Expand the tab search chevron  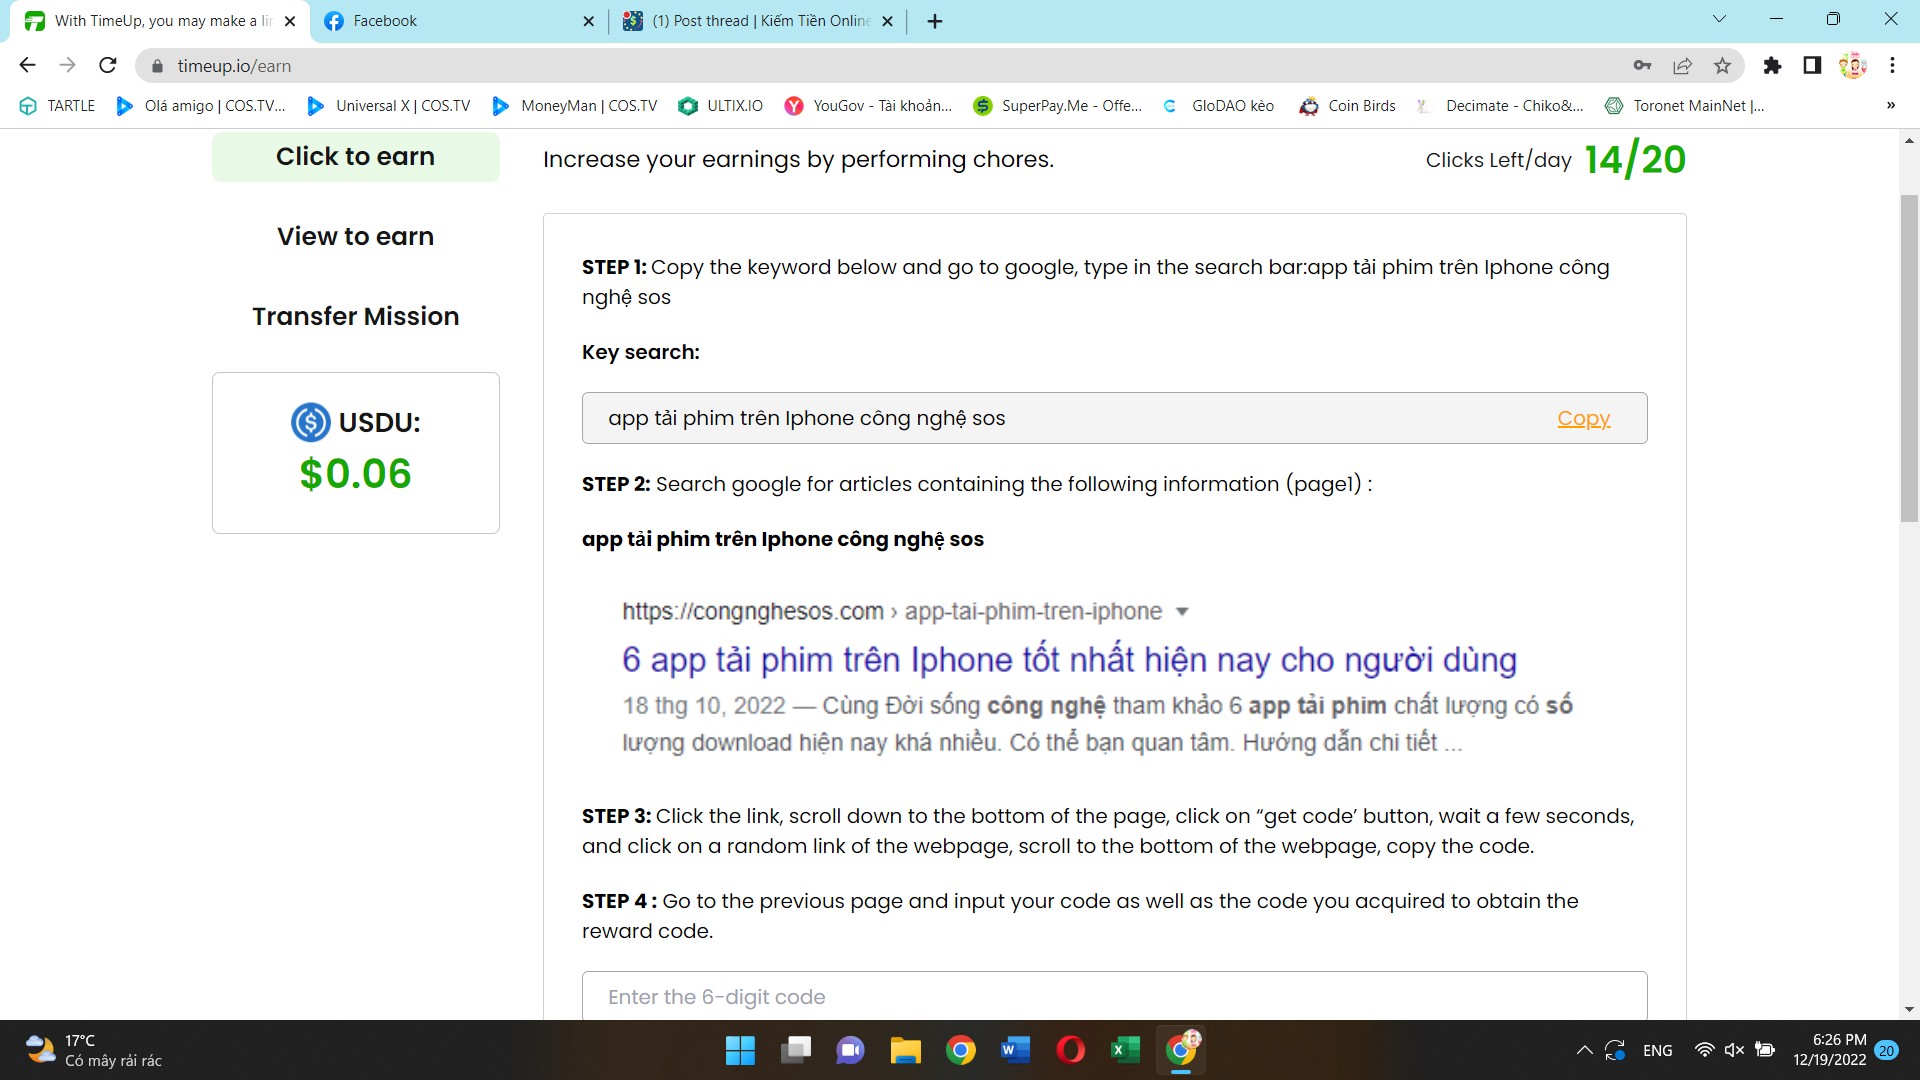point(1719,19)
